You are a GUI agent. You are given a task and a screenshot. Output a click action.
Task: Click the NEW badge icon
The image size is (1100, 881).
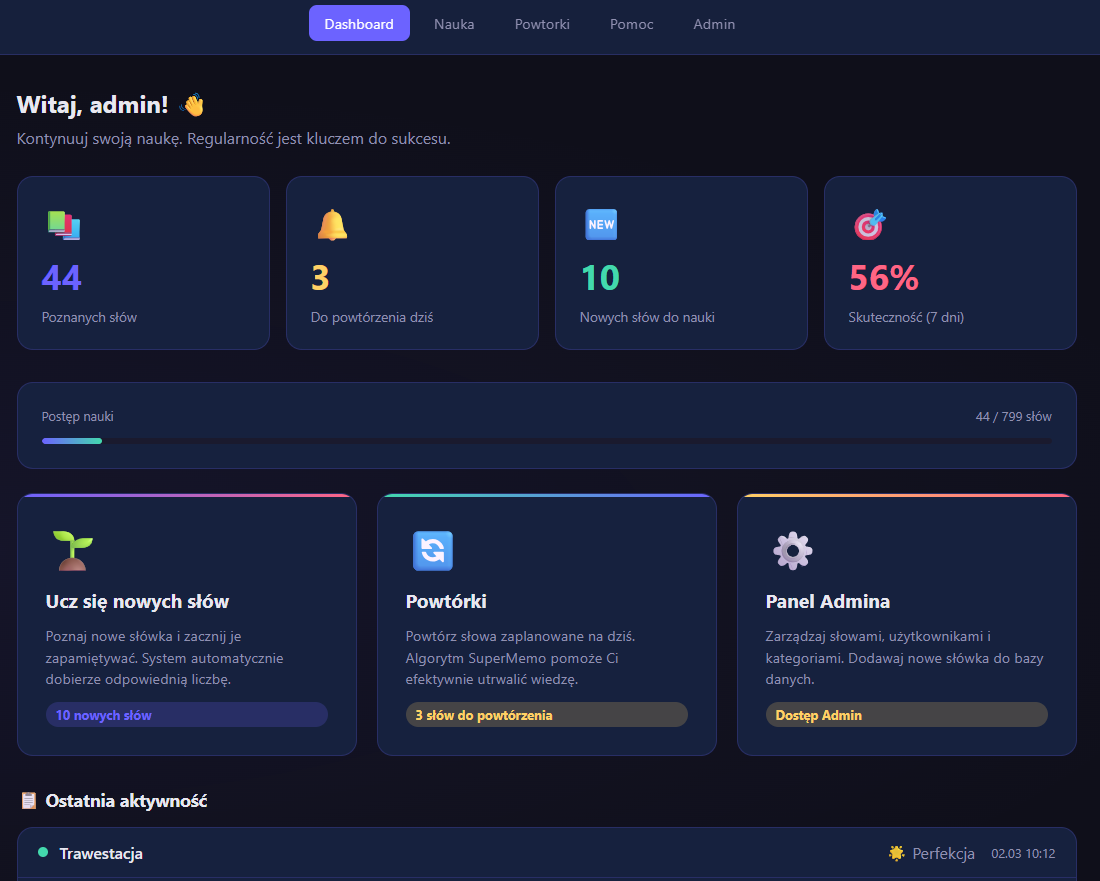pyautogui.click(x=601, y=224)
